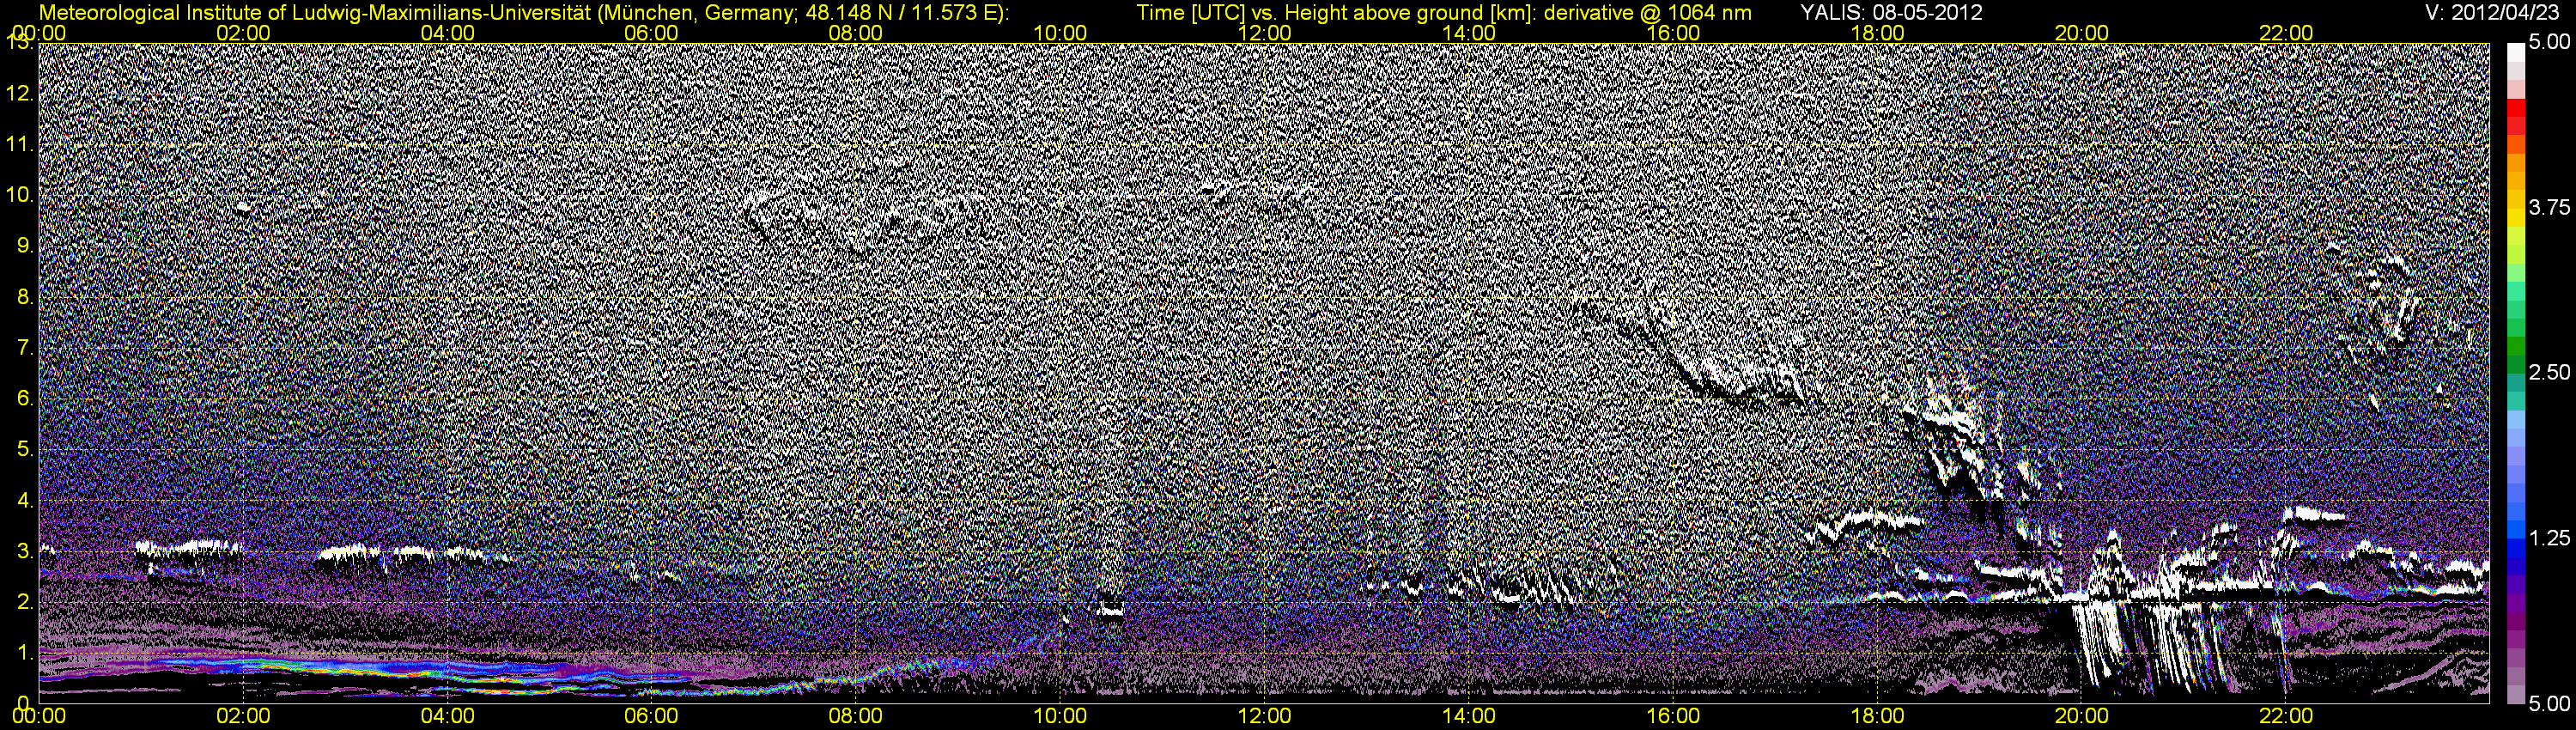Click the 2. height axis label

26,602
